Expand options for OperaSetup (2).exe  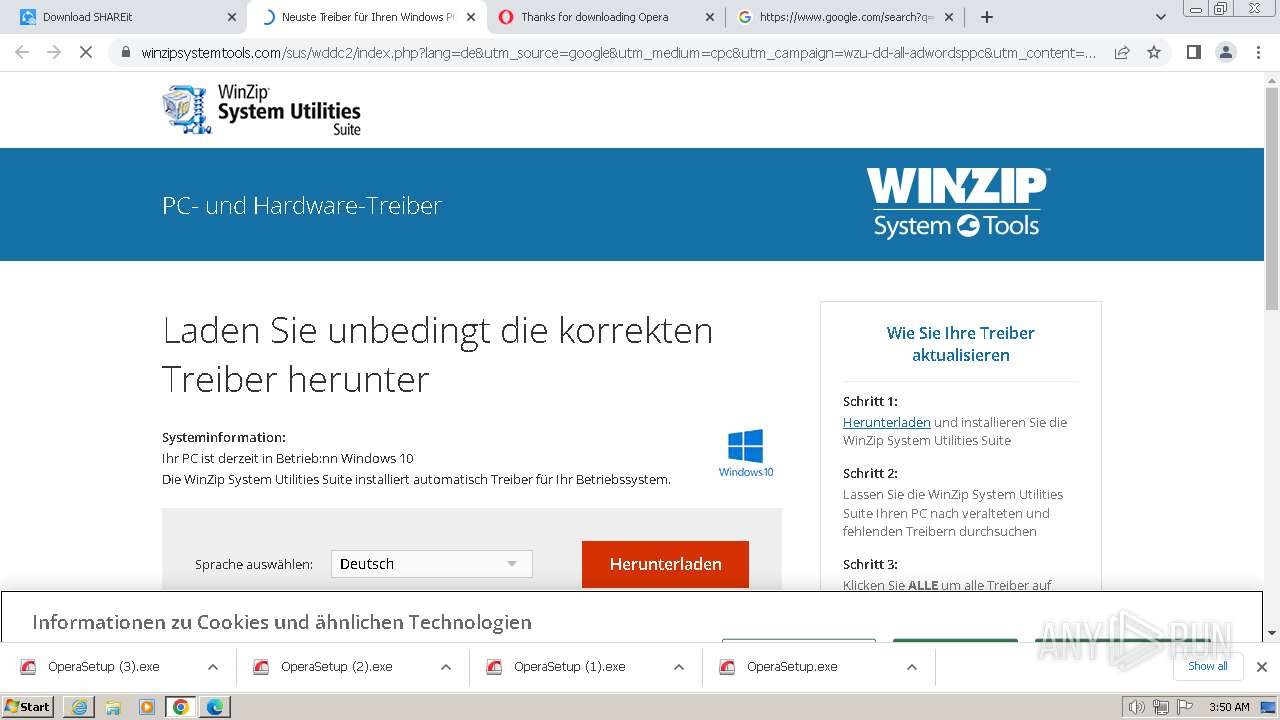coord(446,667)
